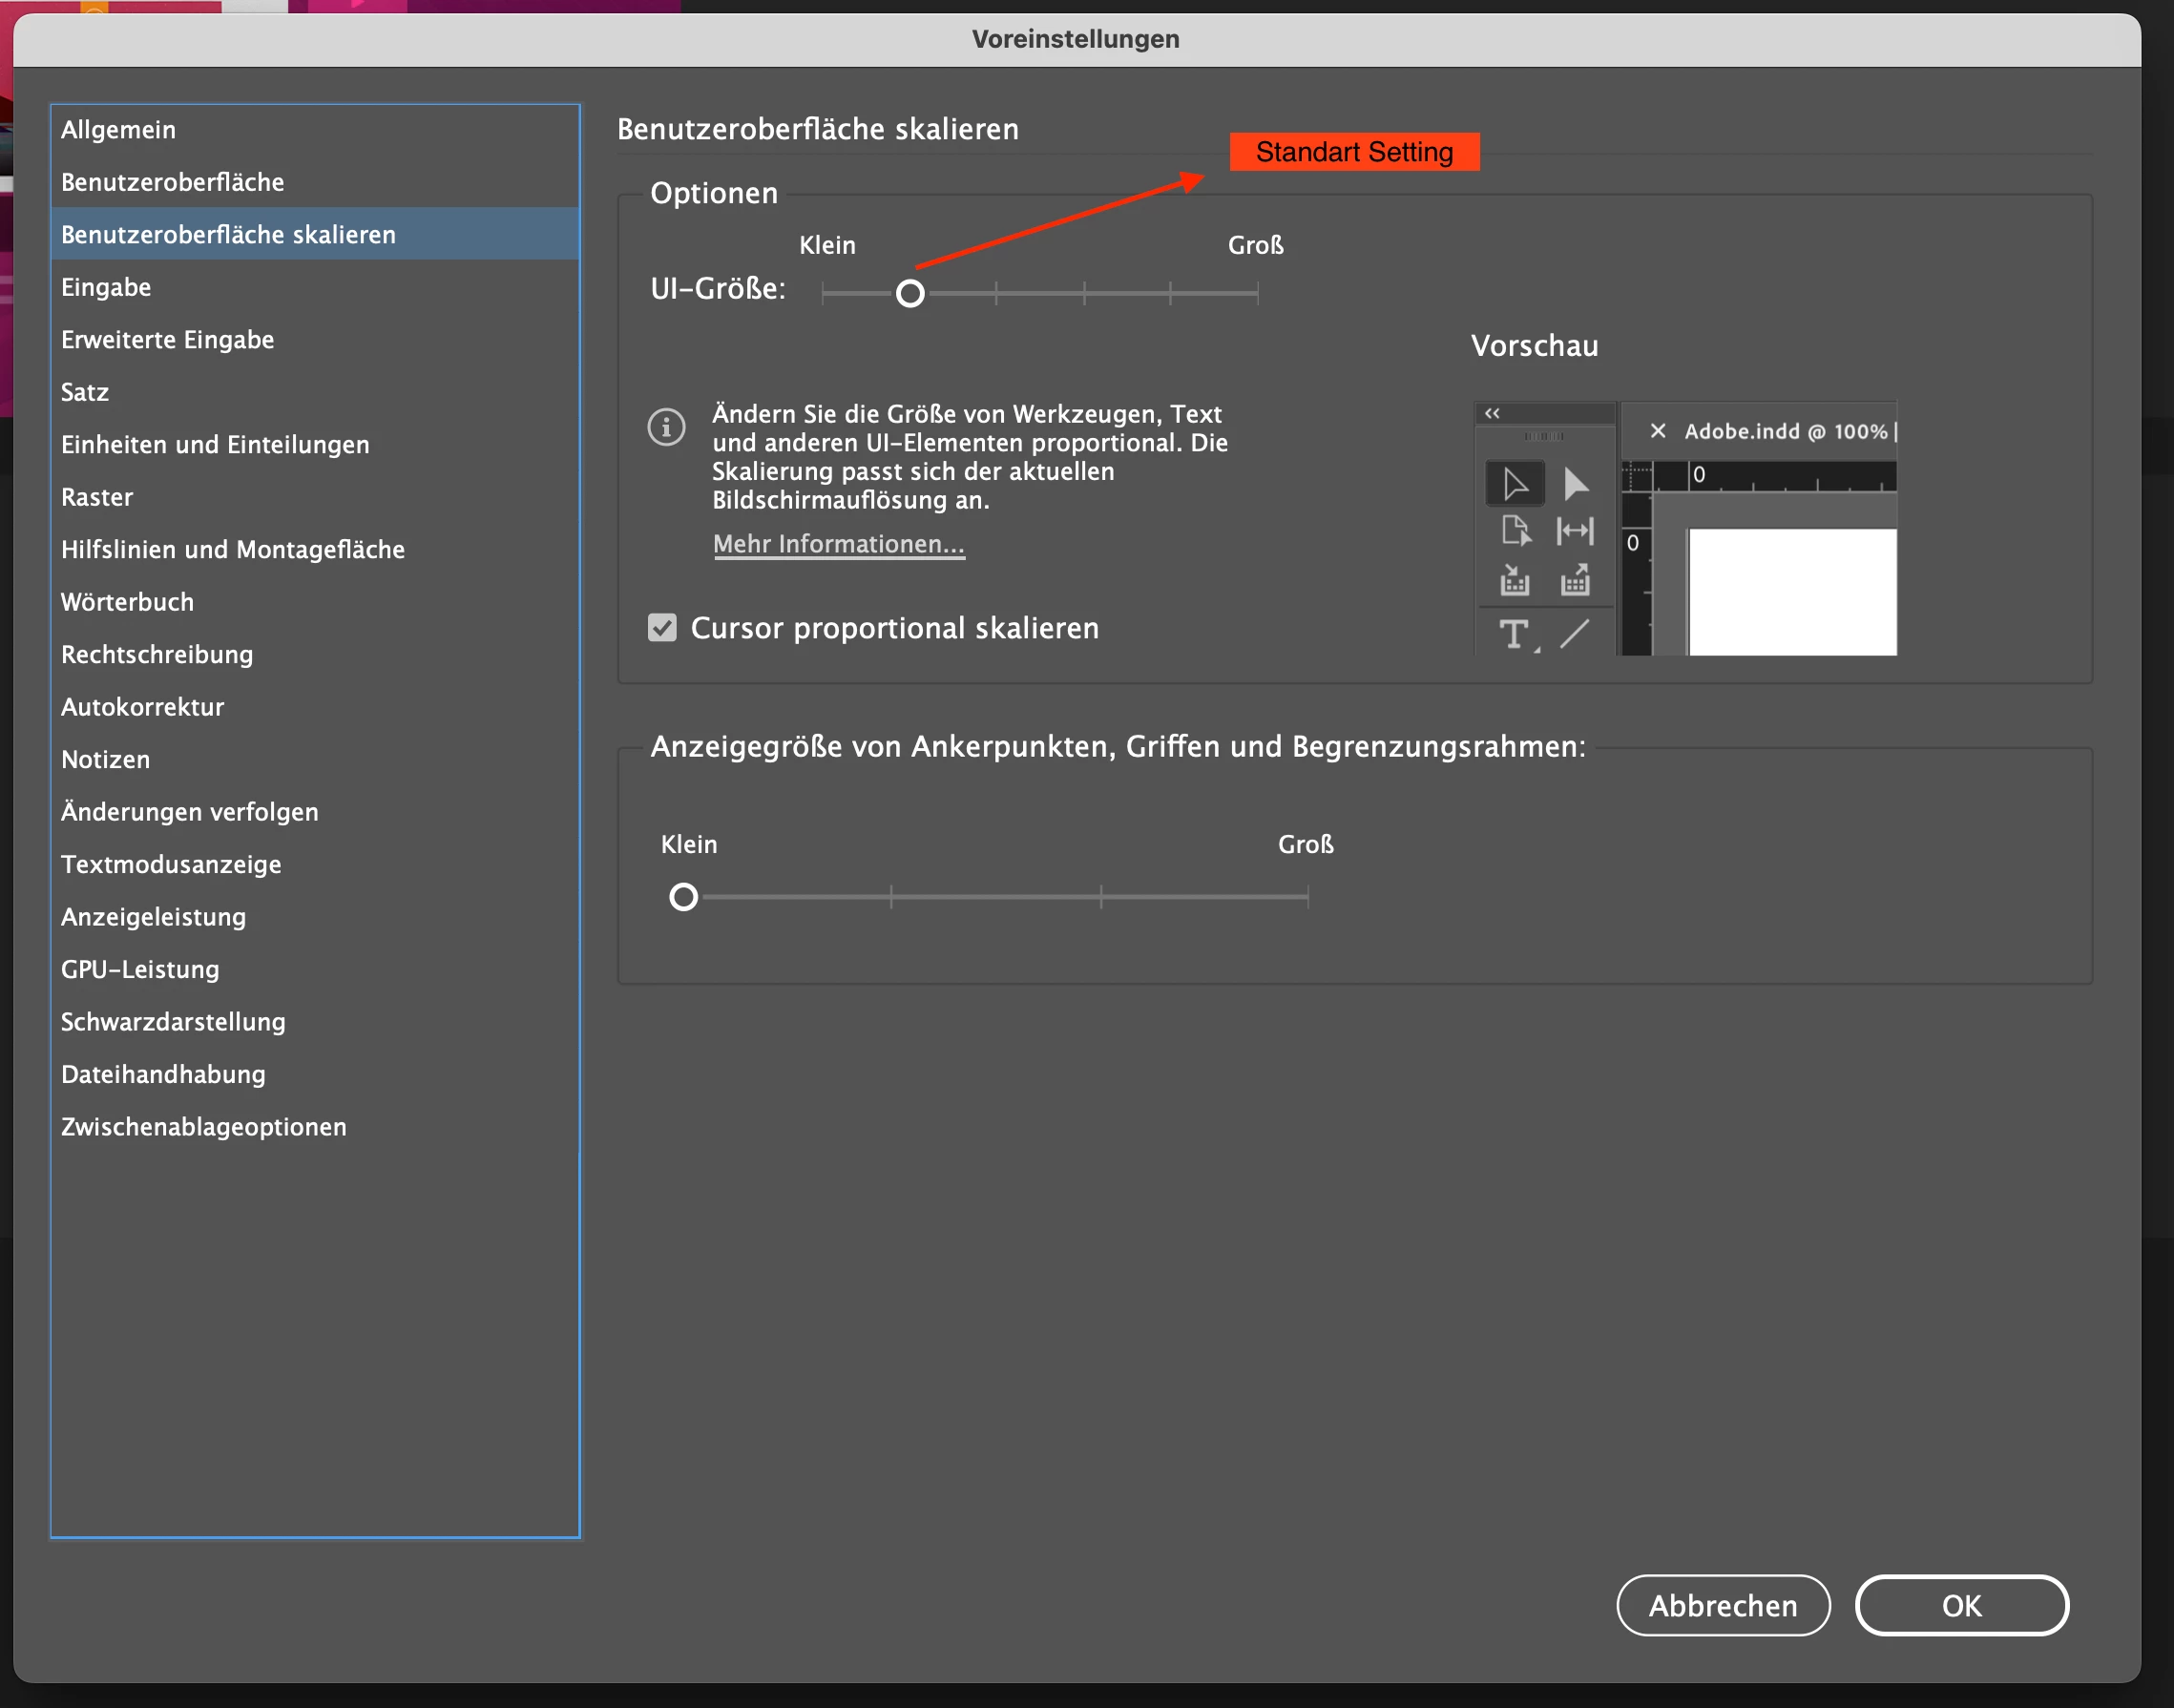2174x1708 pixels.
Task: Select the Selection tool in preview
Action: 1515,484
